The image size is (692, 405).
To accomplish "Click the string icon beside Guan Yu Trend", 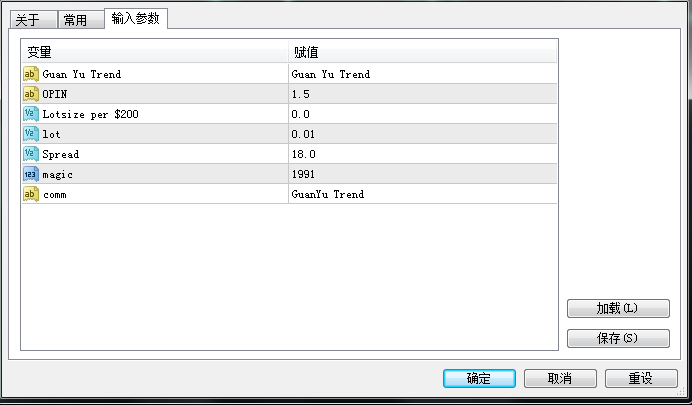I will (x=30, y=74).
